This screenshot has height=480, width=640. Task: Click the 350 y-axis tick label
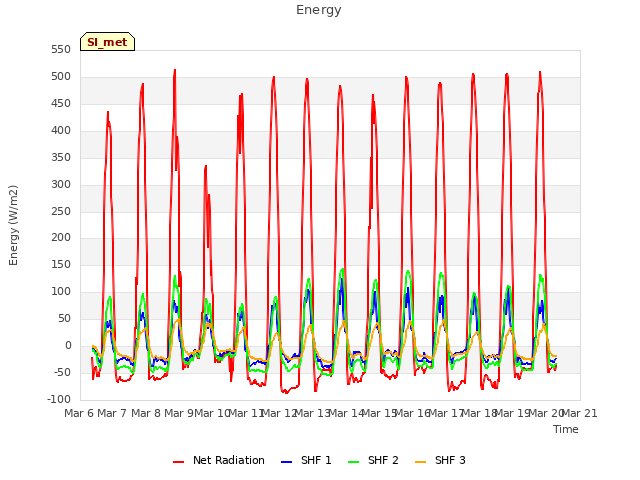(61, 158)
